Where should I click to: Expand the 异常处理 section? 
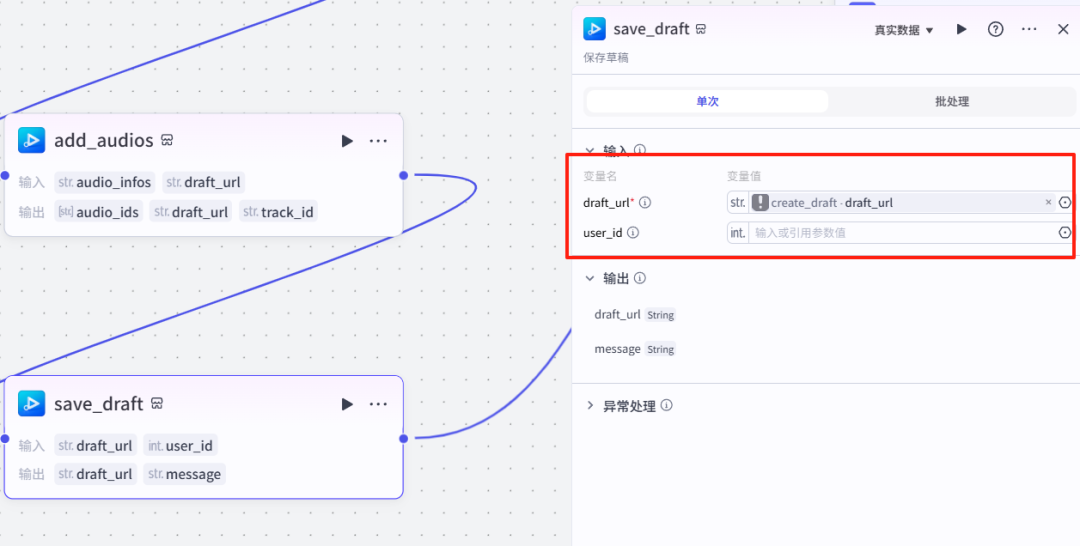(x=590, y=406)
